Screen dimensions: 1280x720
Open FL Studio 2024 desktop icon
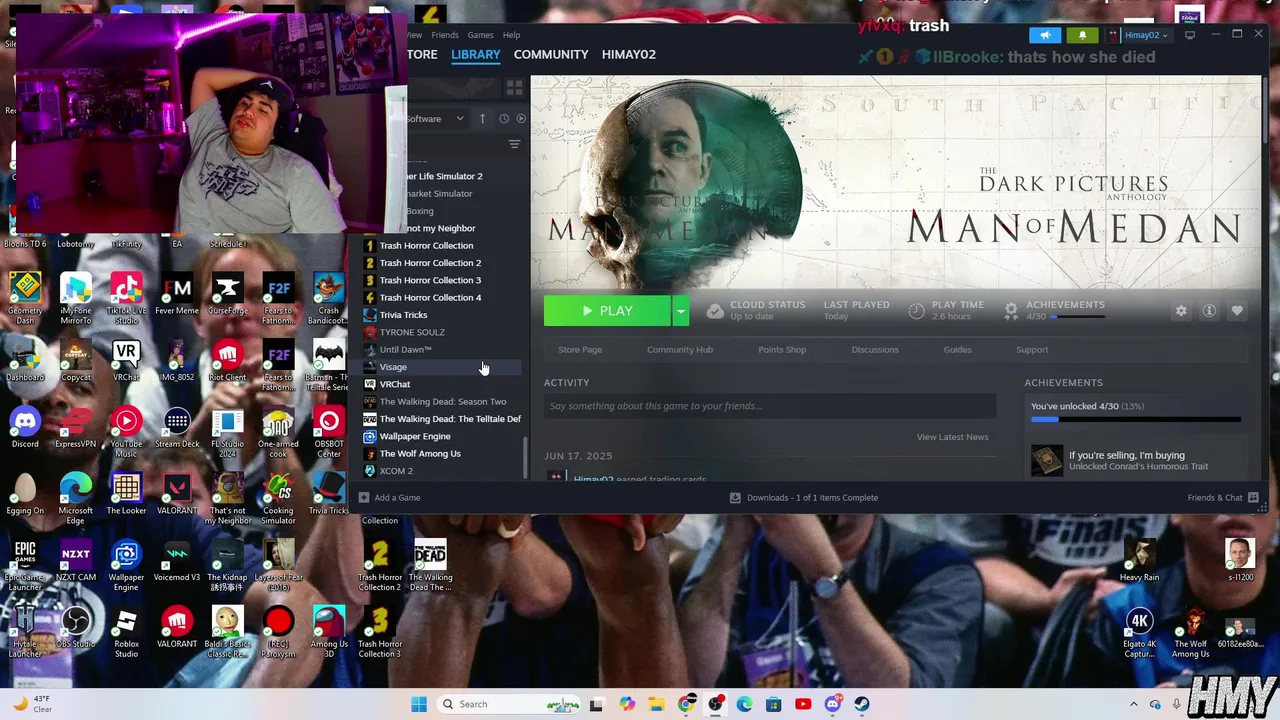click(227, 432)
